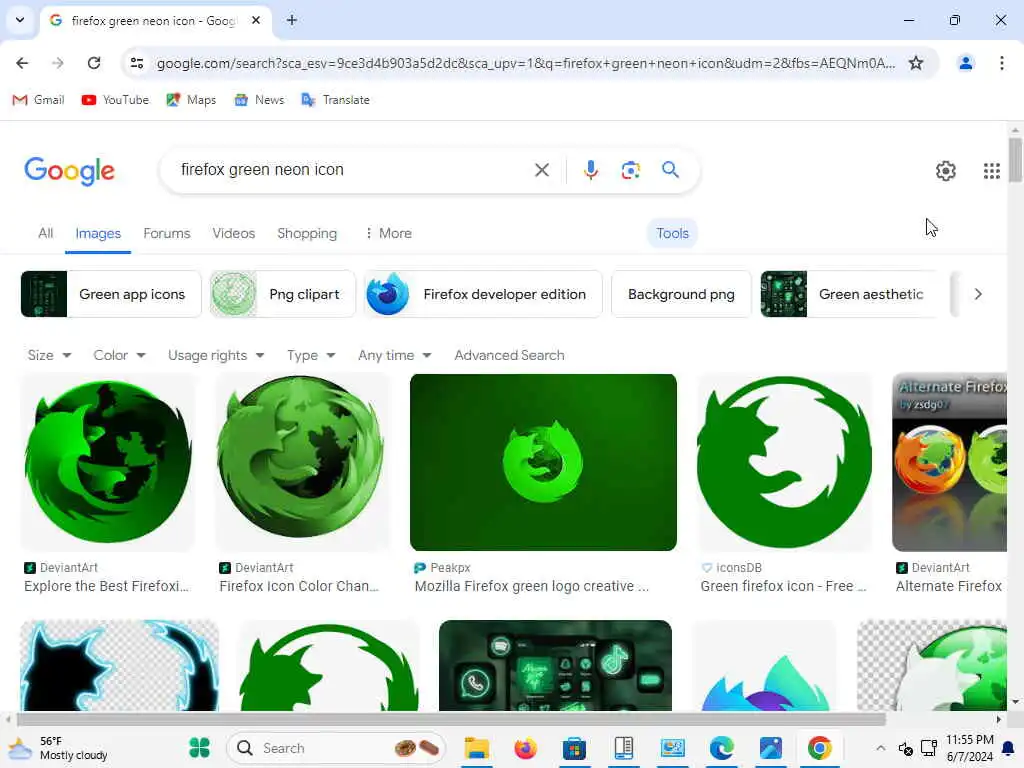Select the Green app icons chip
Viewport: 1024px width, 768px height.
tap(111, 295)
